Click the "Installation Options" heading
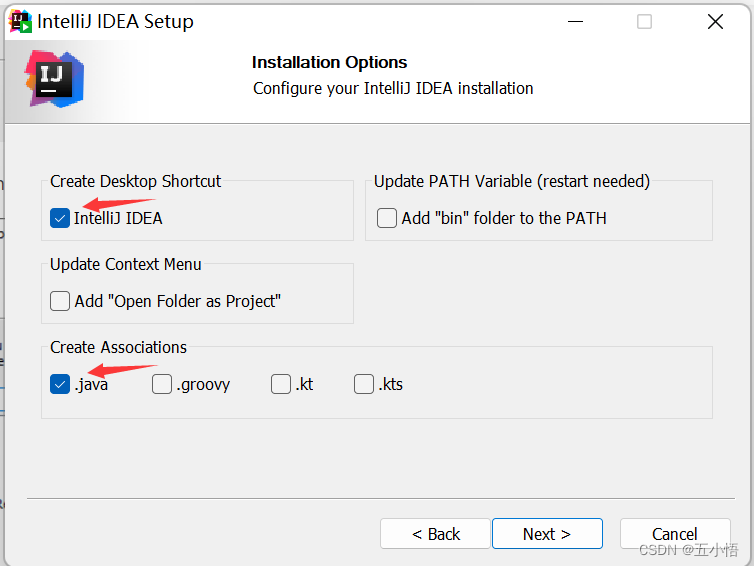Viewport: 754px width, 566px height. pos(329,63)
